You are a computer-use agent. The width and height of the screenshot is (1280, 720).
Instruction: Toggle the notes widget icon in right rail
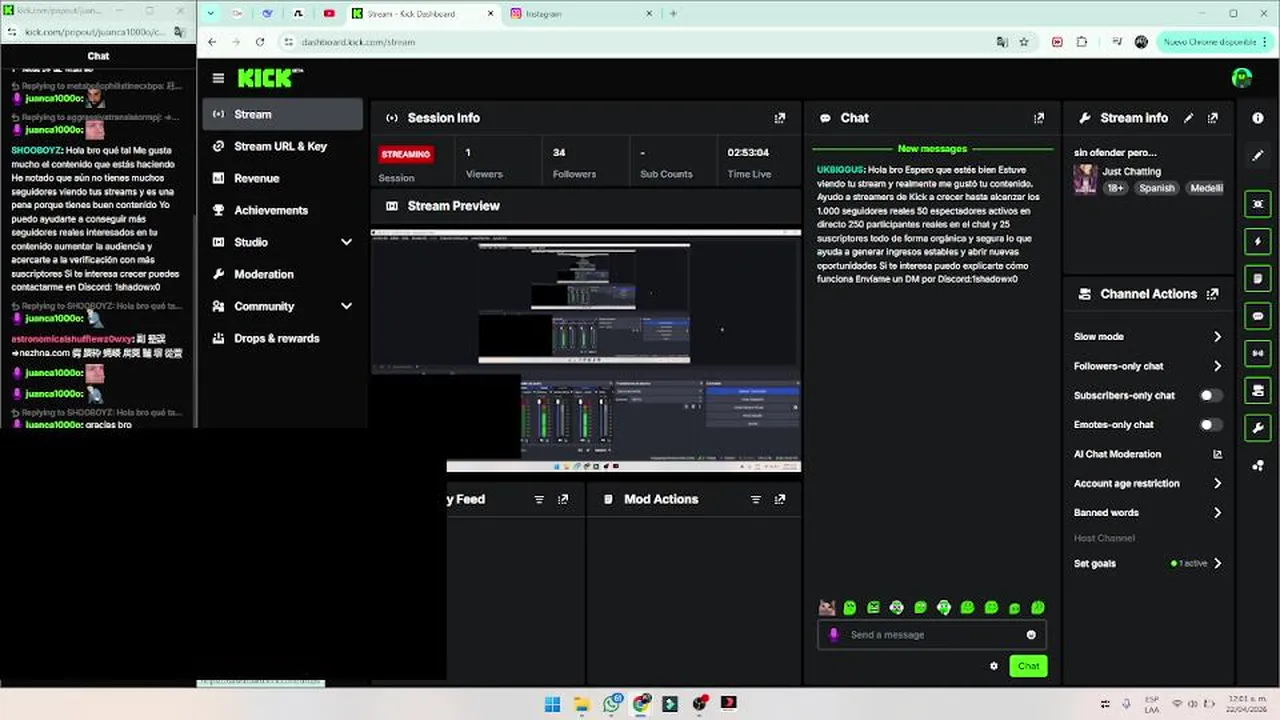[1258, 278]
